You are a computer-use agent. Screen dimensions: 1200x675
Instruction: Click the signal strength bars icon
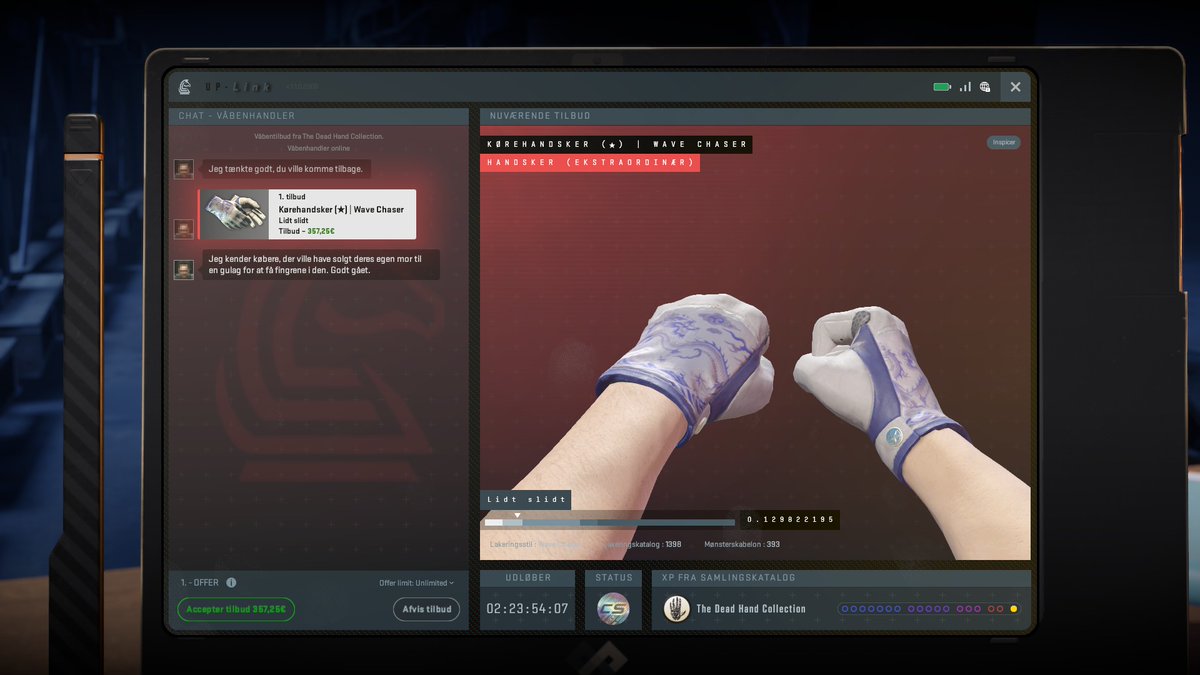(965, 87)
